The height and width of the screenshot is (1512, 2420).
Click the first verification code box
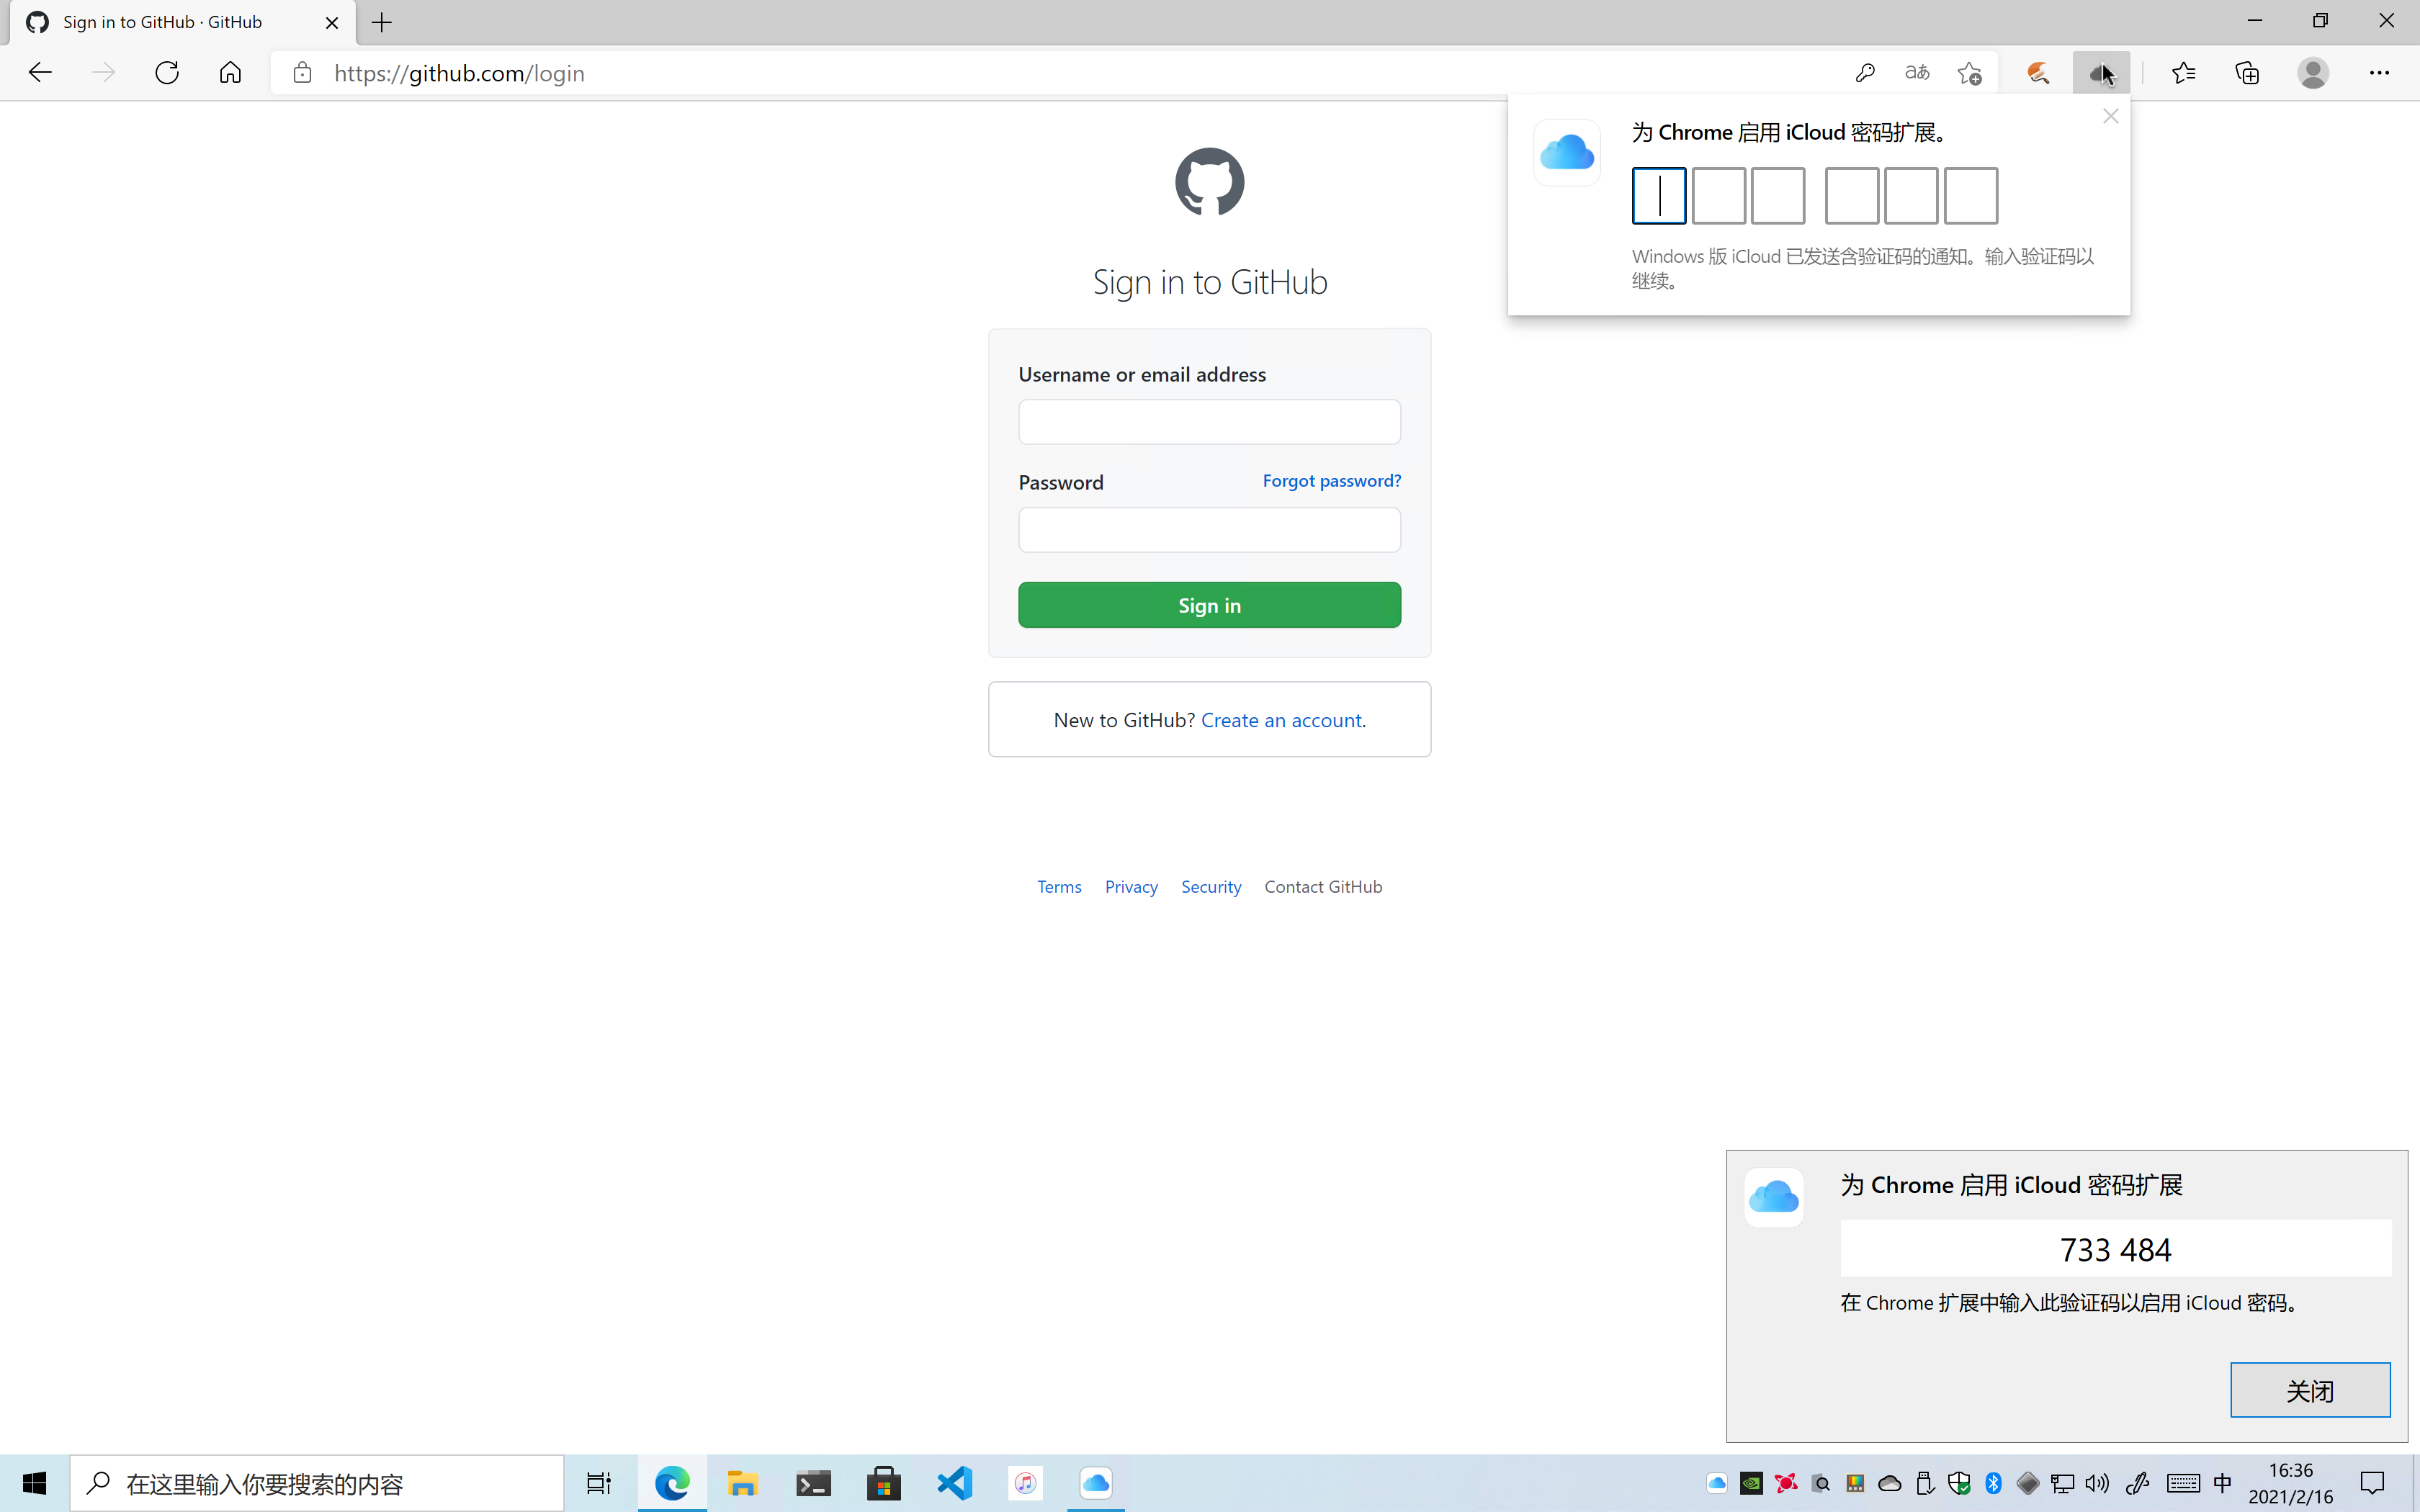click(x=1659, y=196)
